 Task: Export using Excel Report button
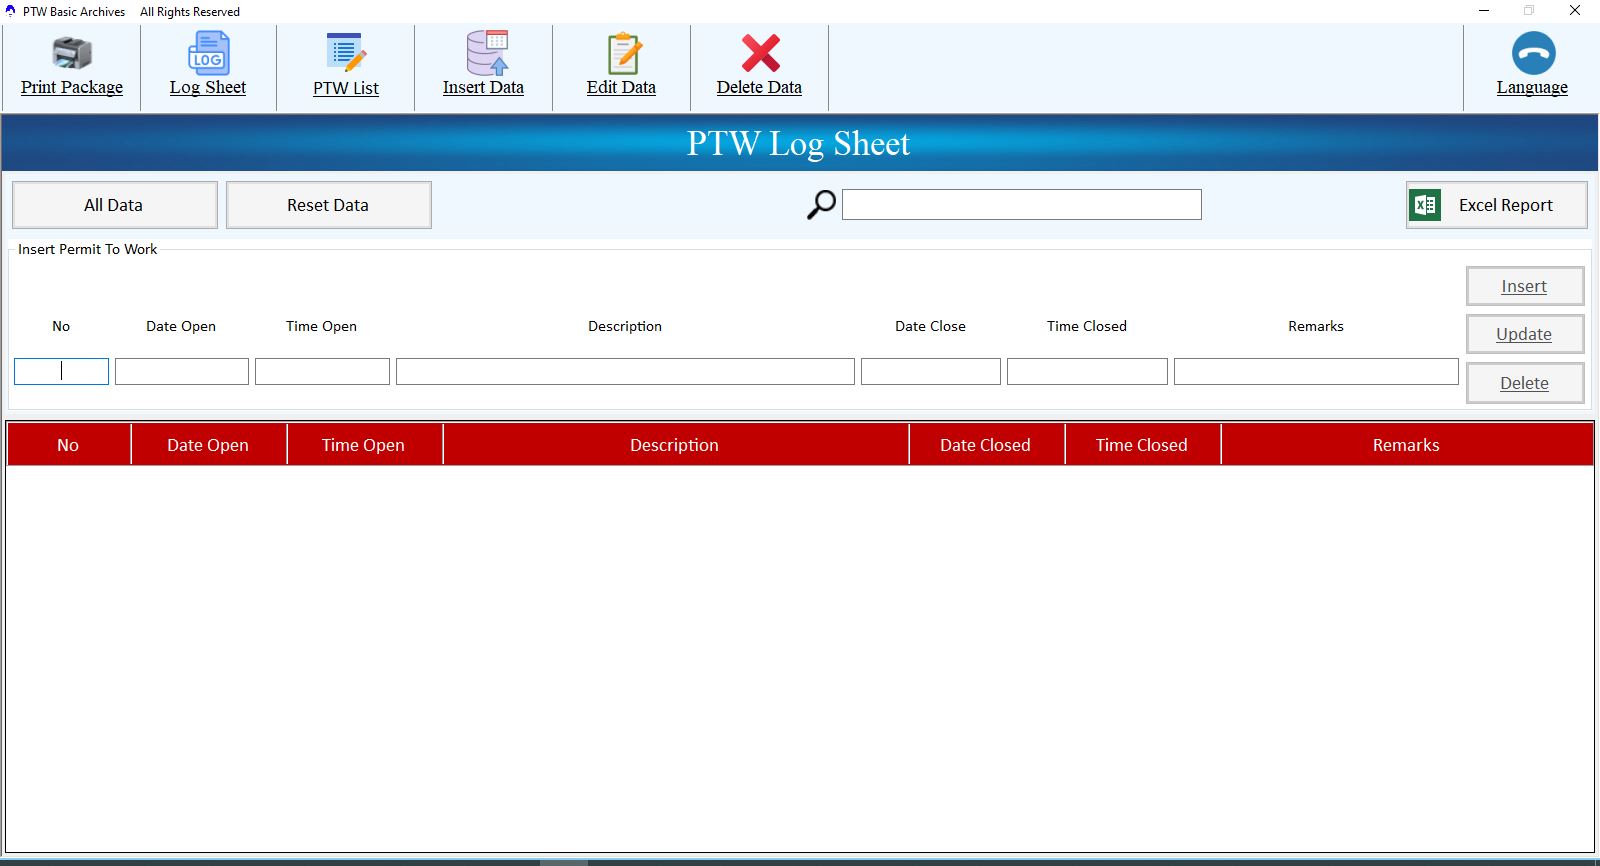click(x=1496, y=205)
